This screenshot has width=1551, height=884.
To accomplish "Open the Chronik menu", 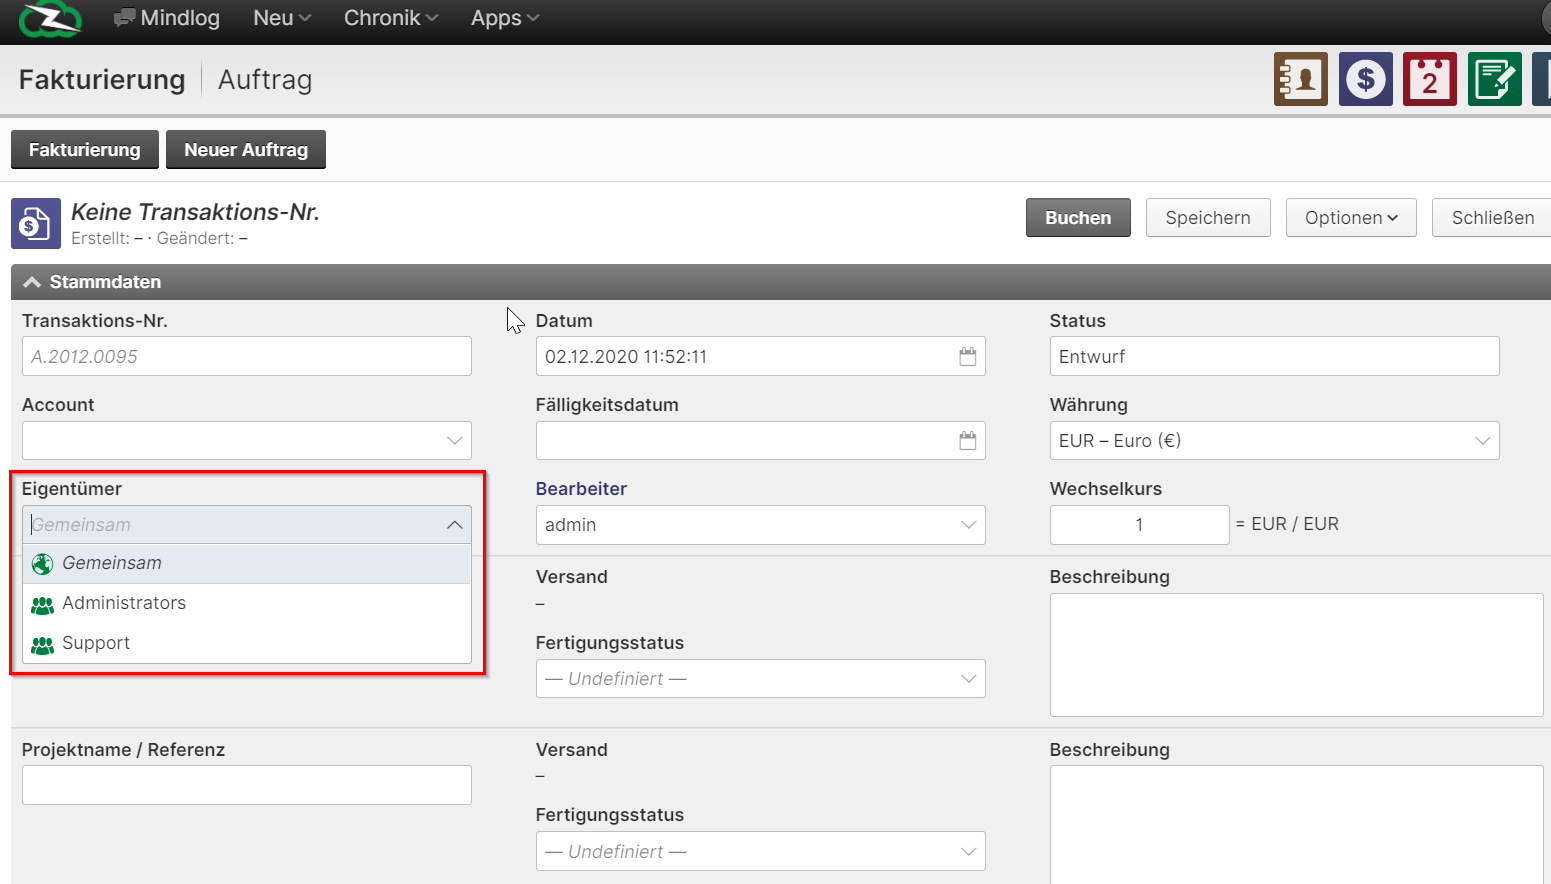I will [x=390, y=18].
